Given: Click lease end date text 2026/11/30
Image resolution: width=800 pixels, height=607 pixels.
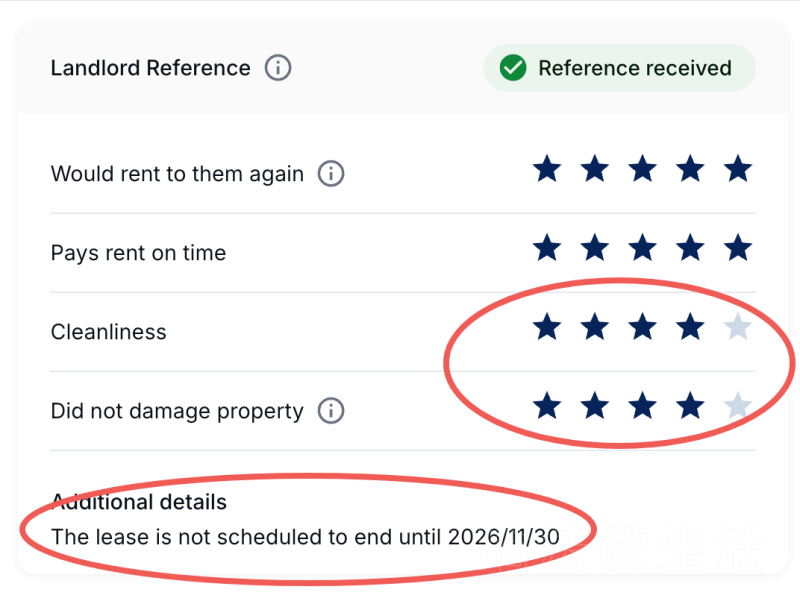Looking at the screenshot, I should pyautogui.click(x=504, y=537).
